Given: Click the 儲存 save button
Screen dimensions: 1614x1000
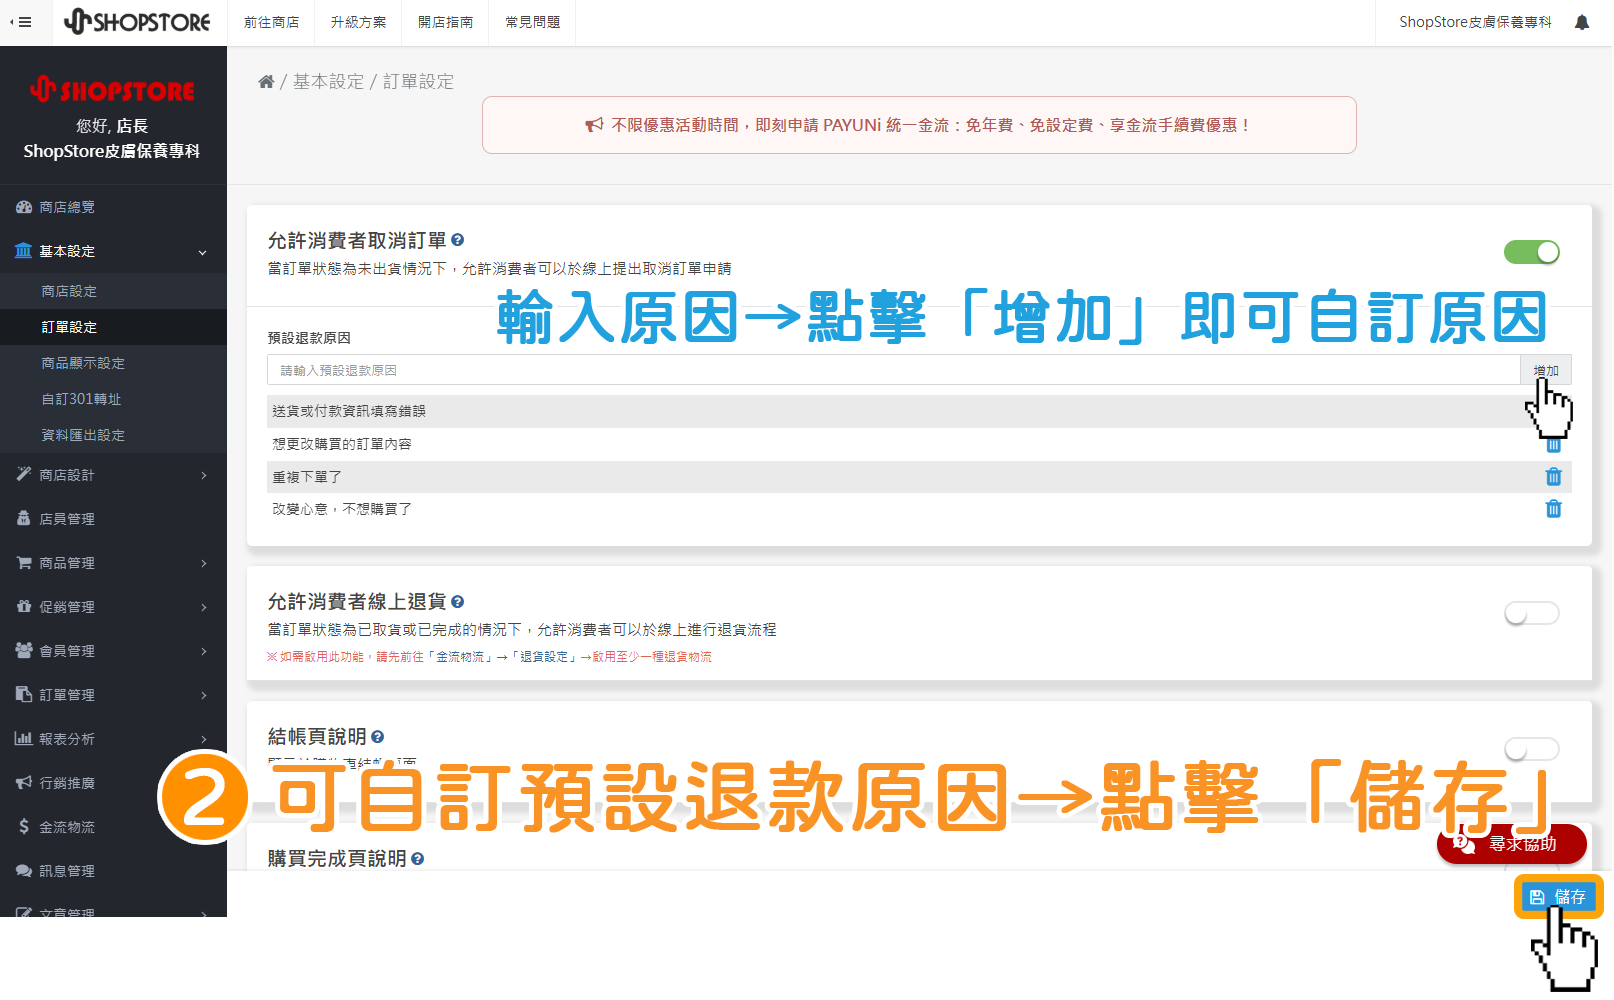Looking at the screenshot, I should 1559,896.
